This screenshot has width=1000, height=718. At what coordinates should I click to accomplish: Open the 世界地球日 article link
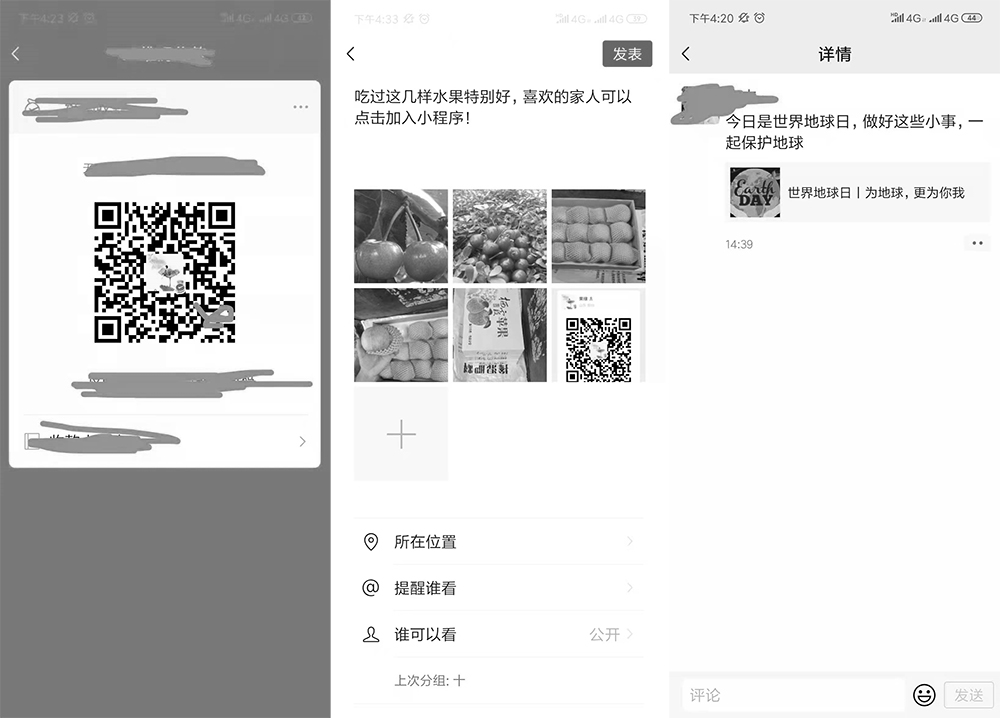(x=857, y=192)
